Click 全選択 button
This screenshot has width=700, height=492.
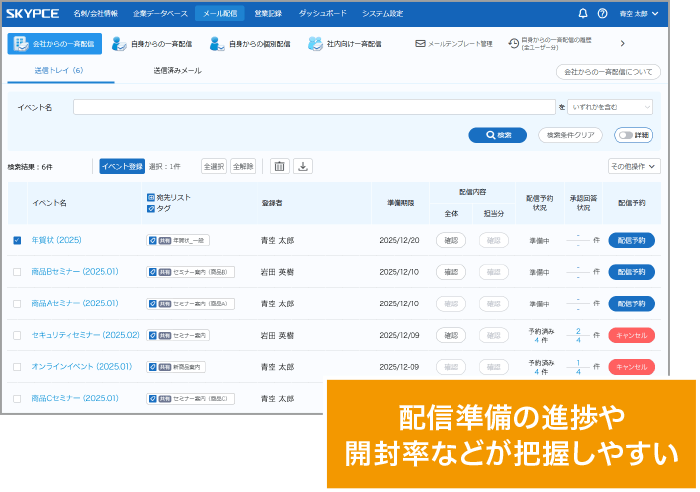pyautogui.click(x=214, y=167)
